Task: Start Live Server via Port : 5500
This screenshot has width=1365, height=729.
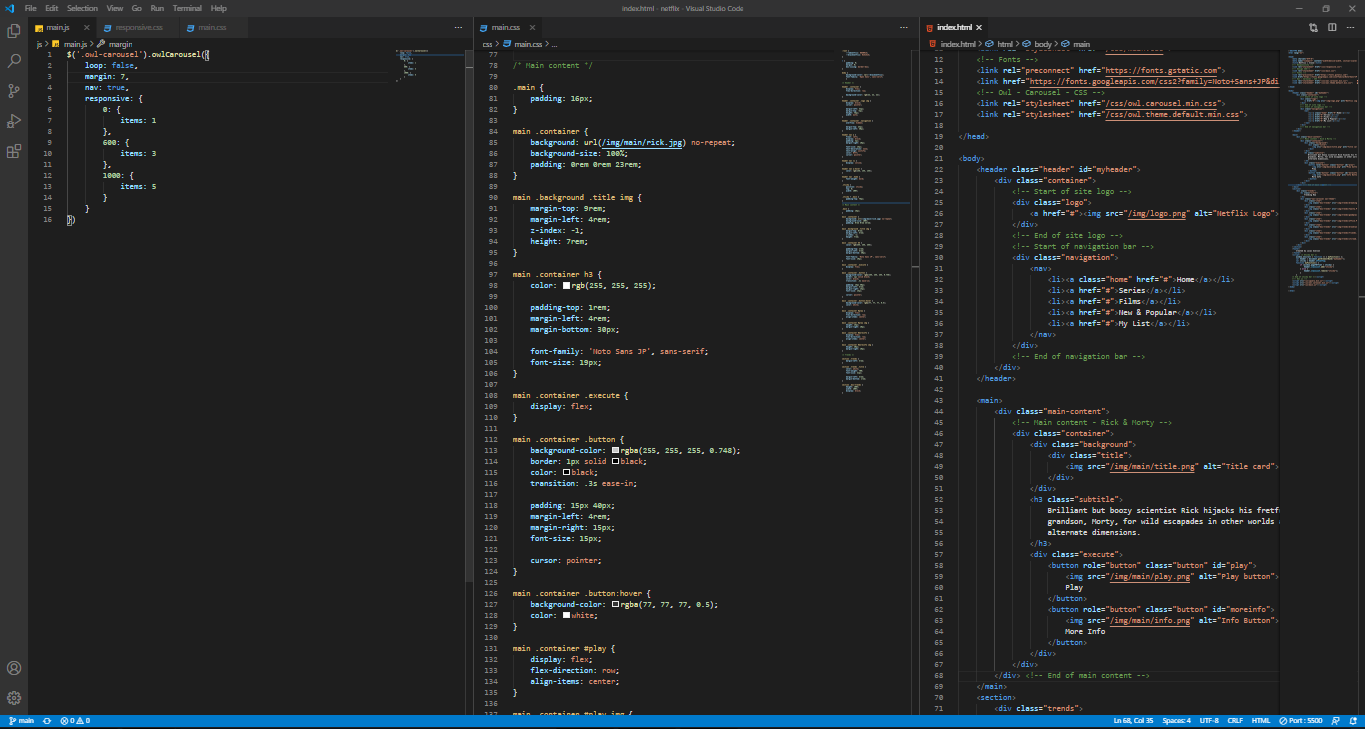Action: [1300, 719]
